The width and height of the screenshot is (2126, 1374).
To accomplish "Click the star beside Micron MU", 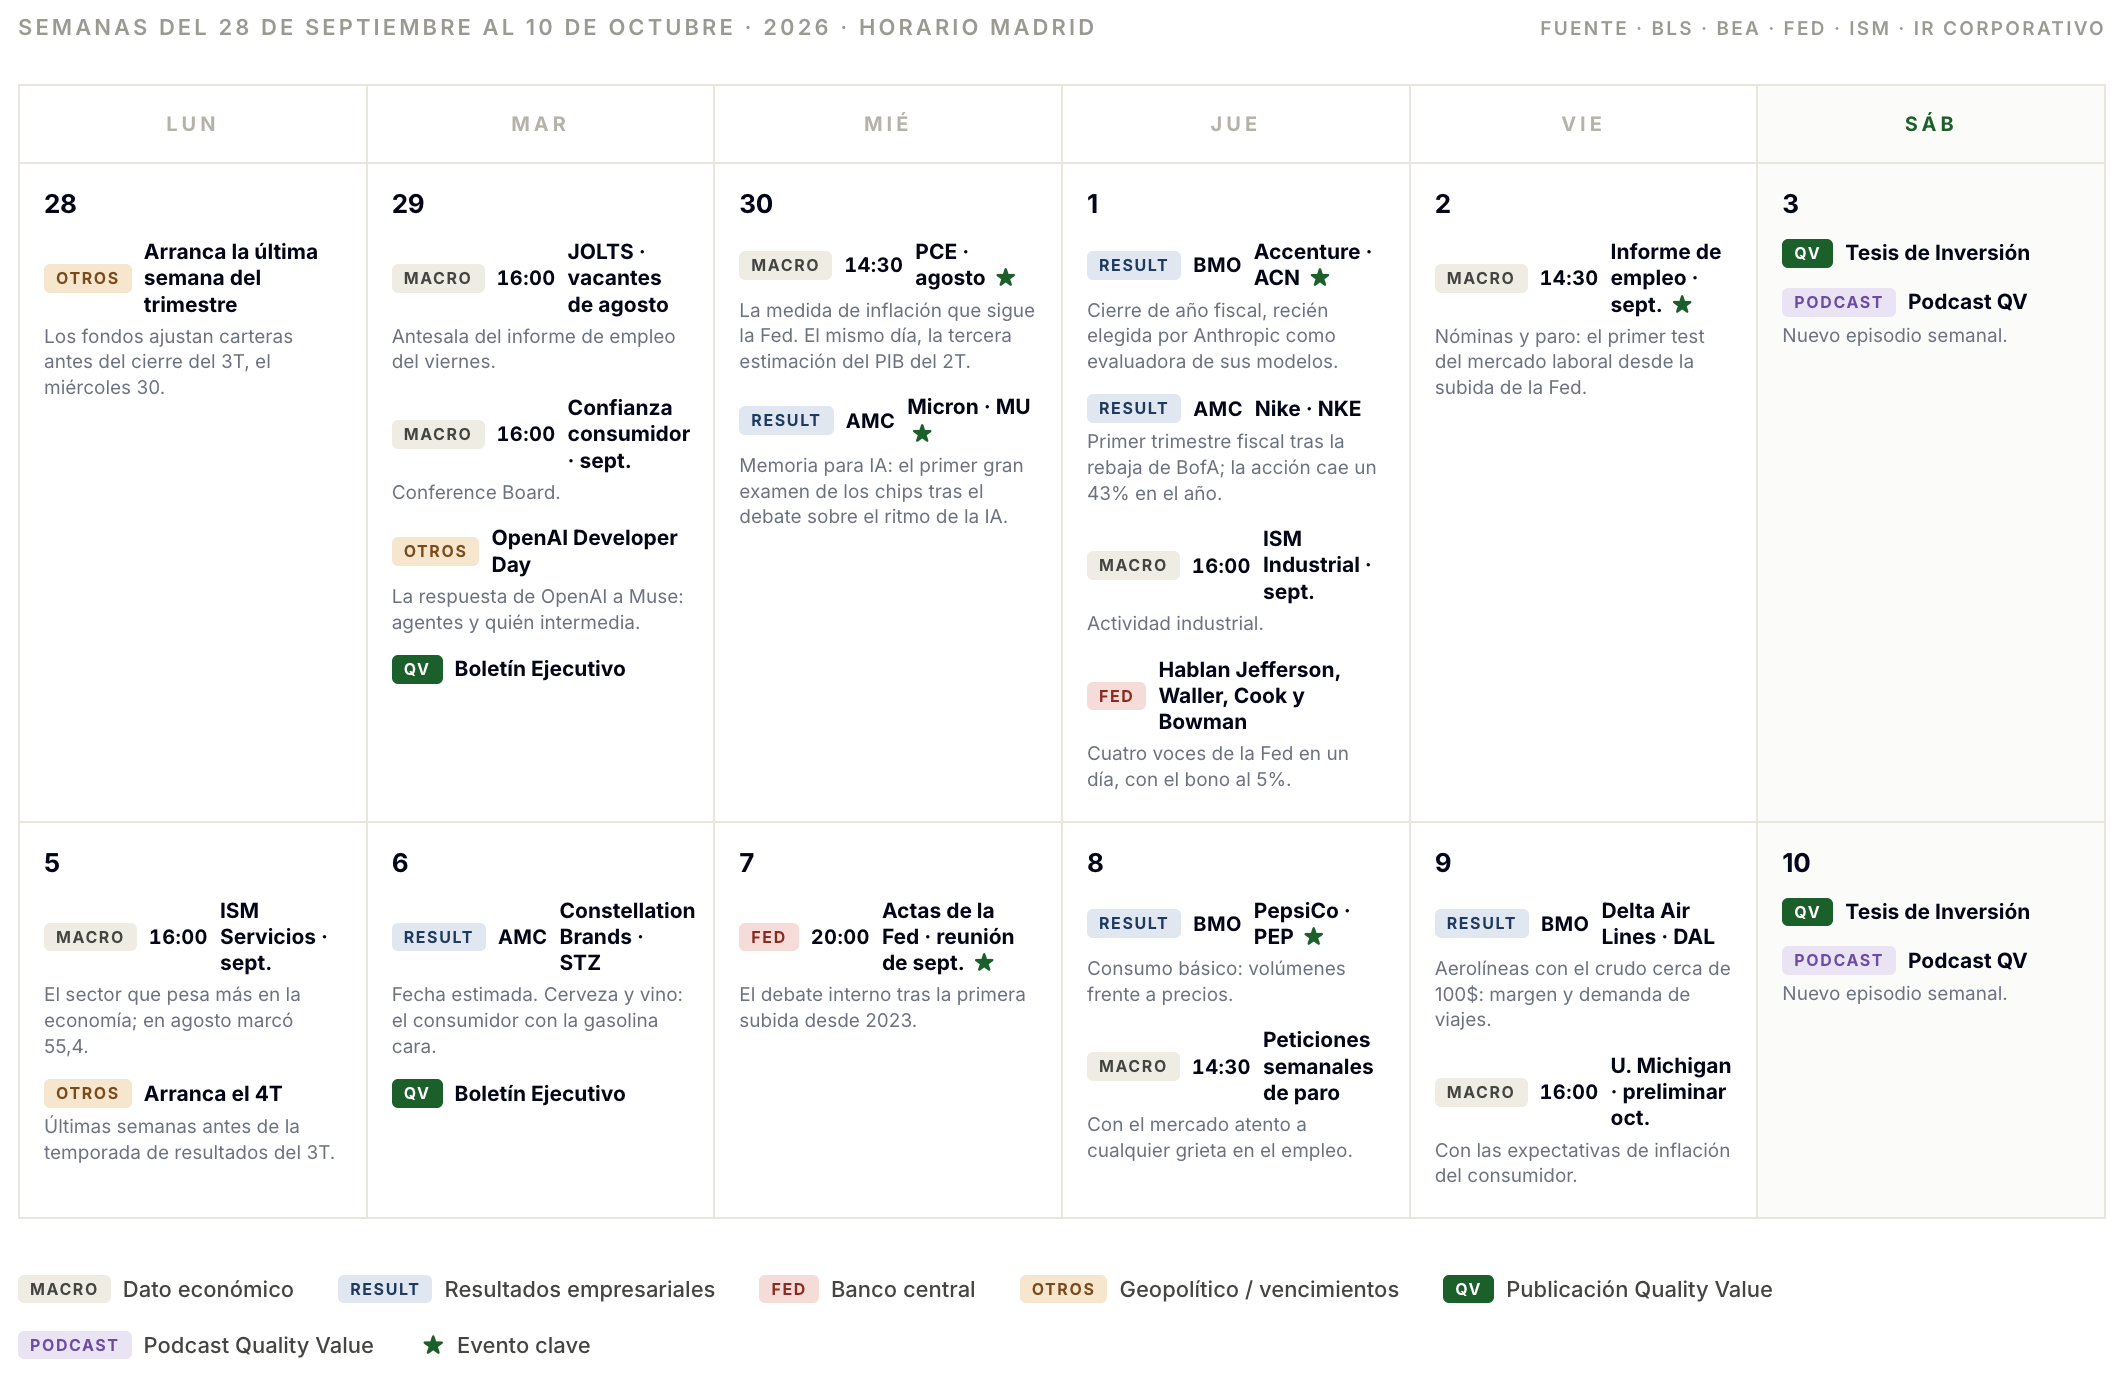I will [x=922, y=433].
